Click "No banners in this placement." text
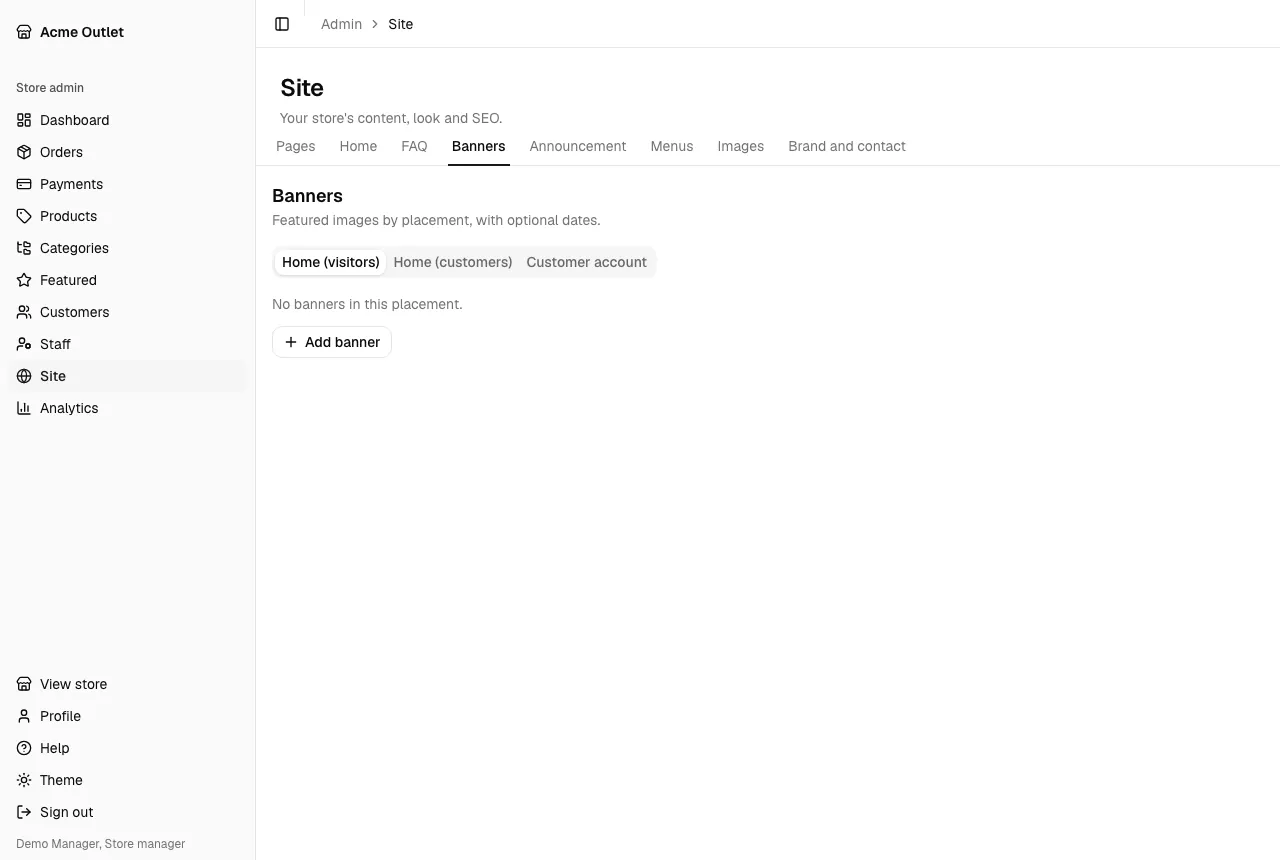 (x=367, y=304)
